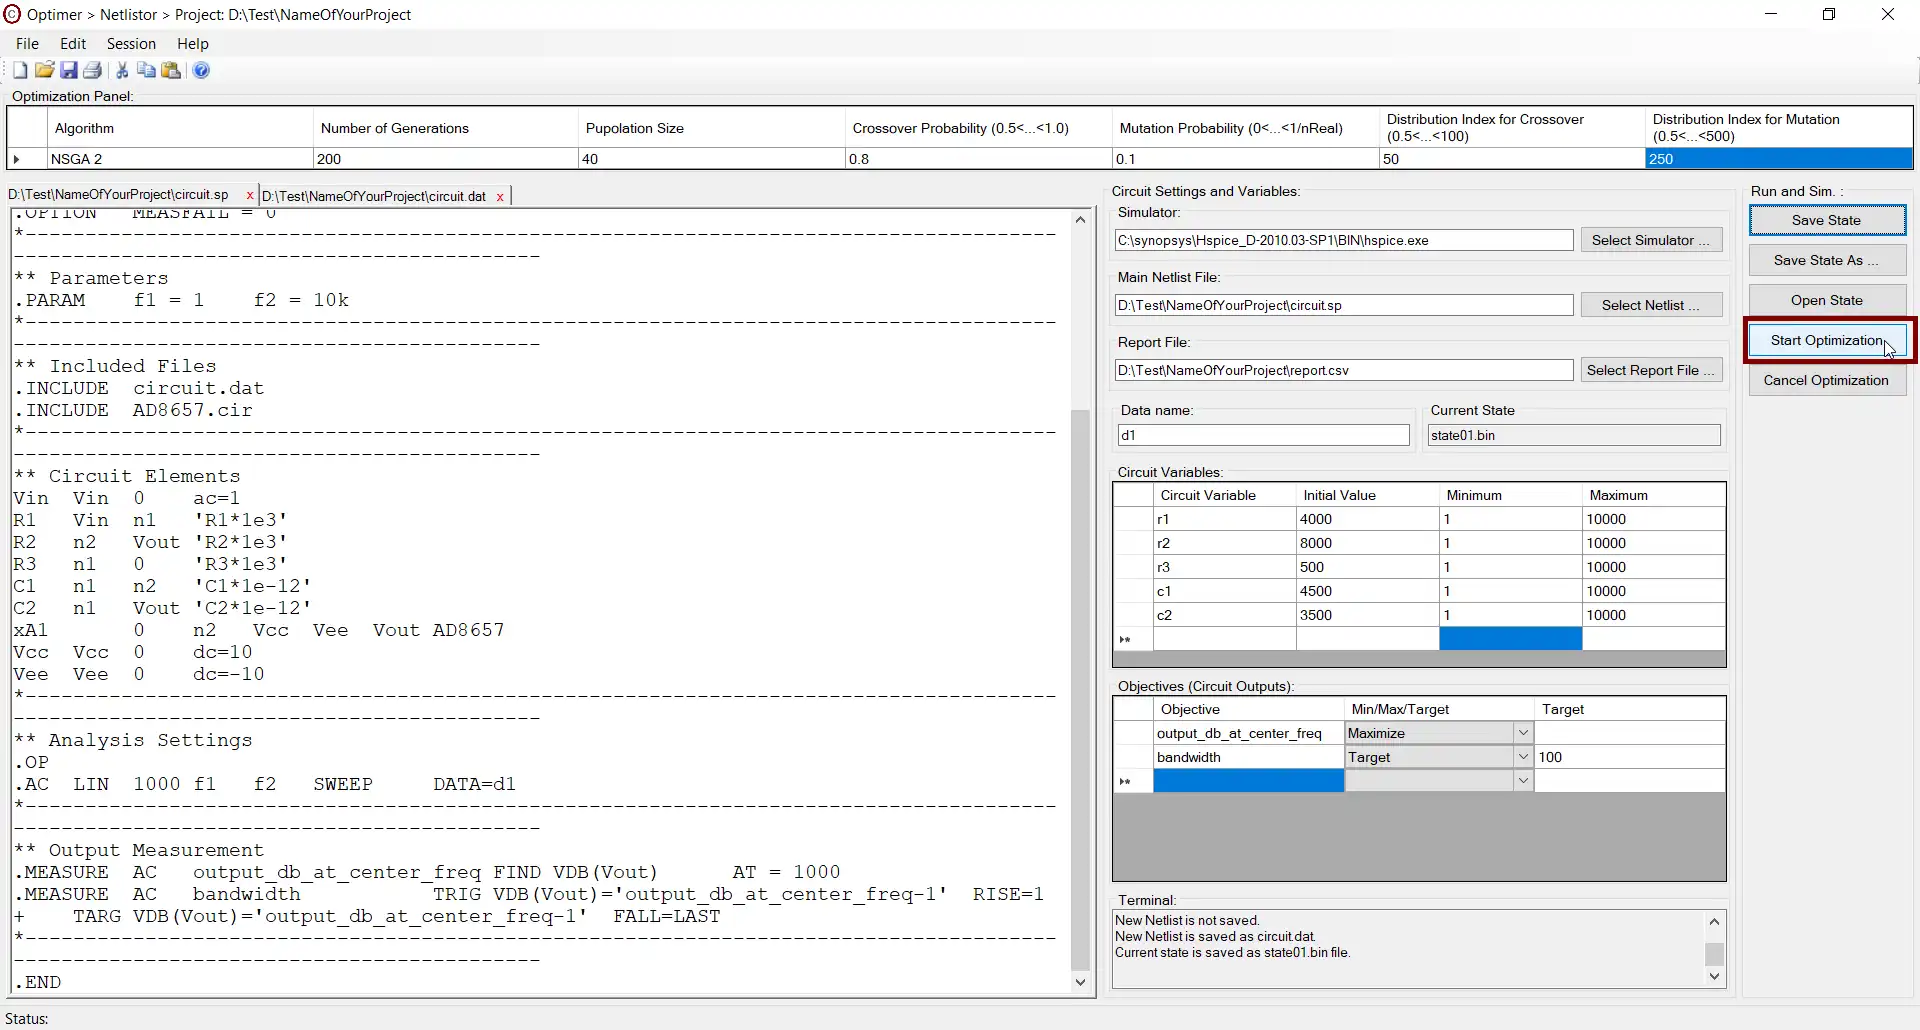
Task: Click the Select Report File button
Action: coord(1651,370)
